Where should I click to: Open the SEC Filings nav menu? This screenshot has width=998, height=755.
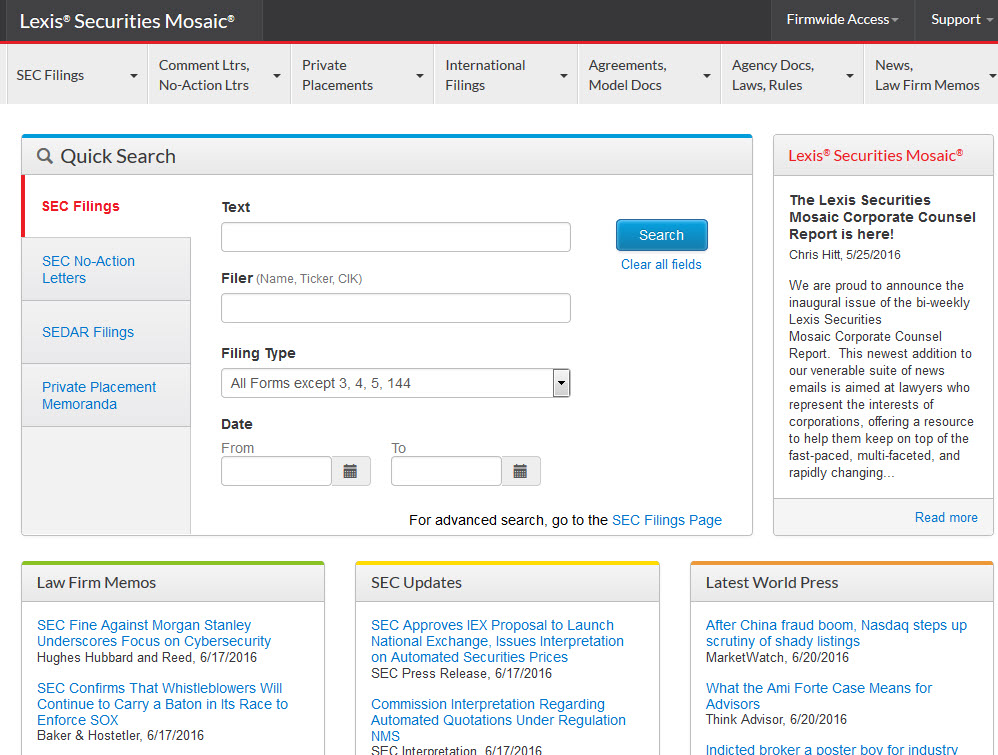76,75
